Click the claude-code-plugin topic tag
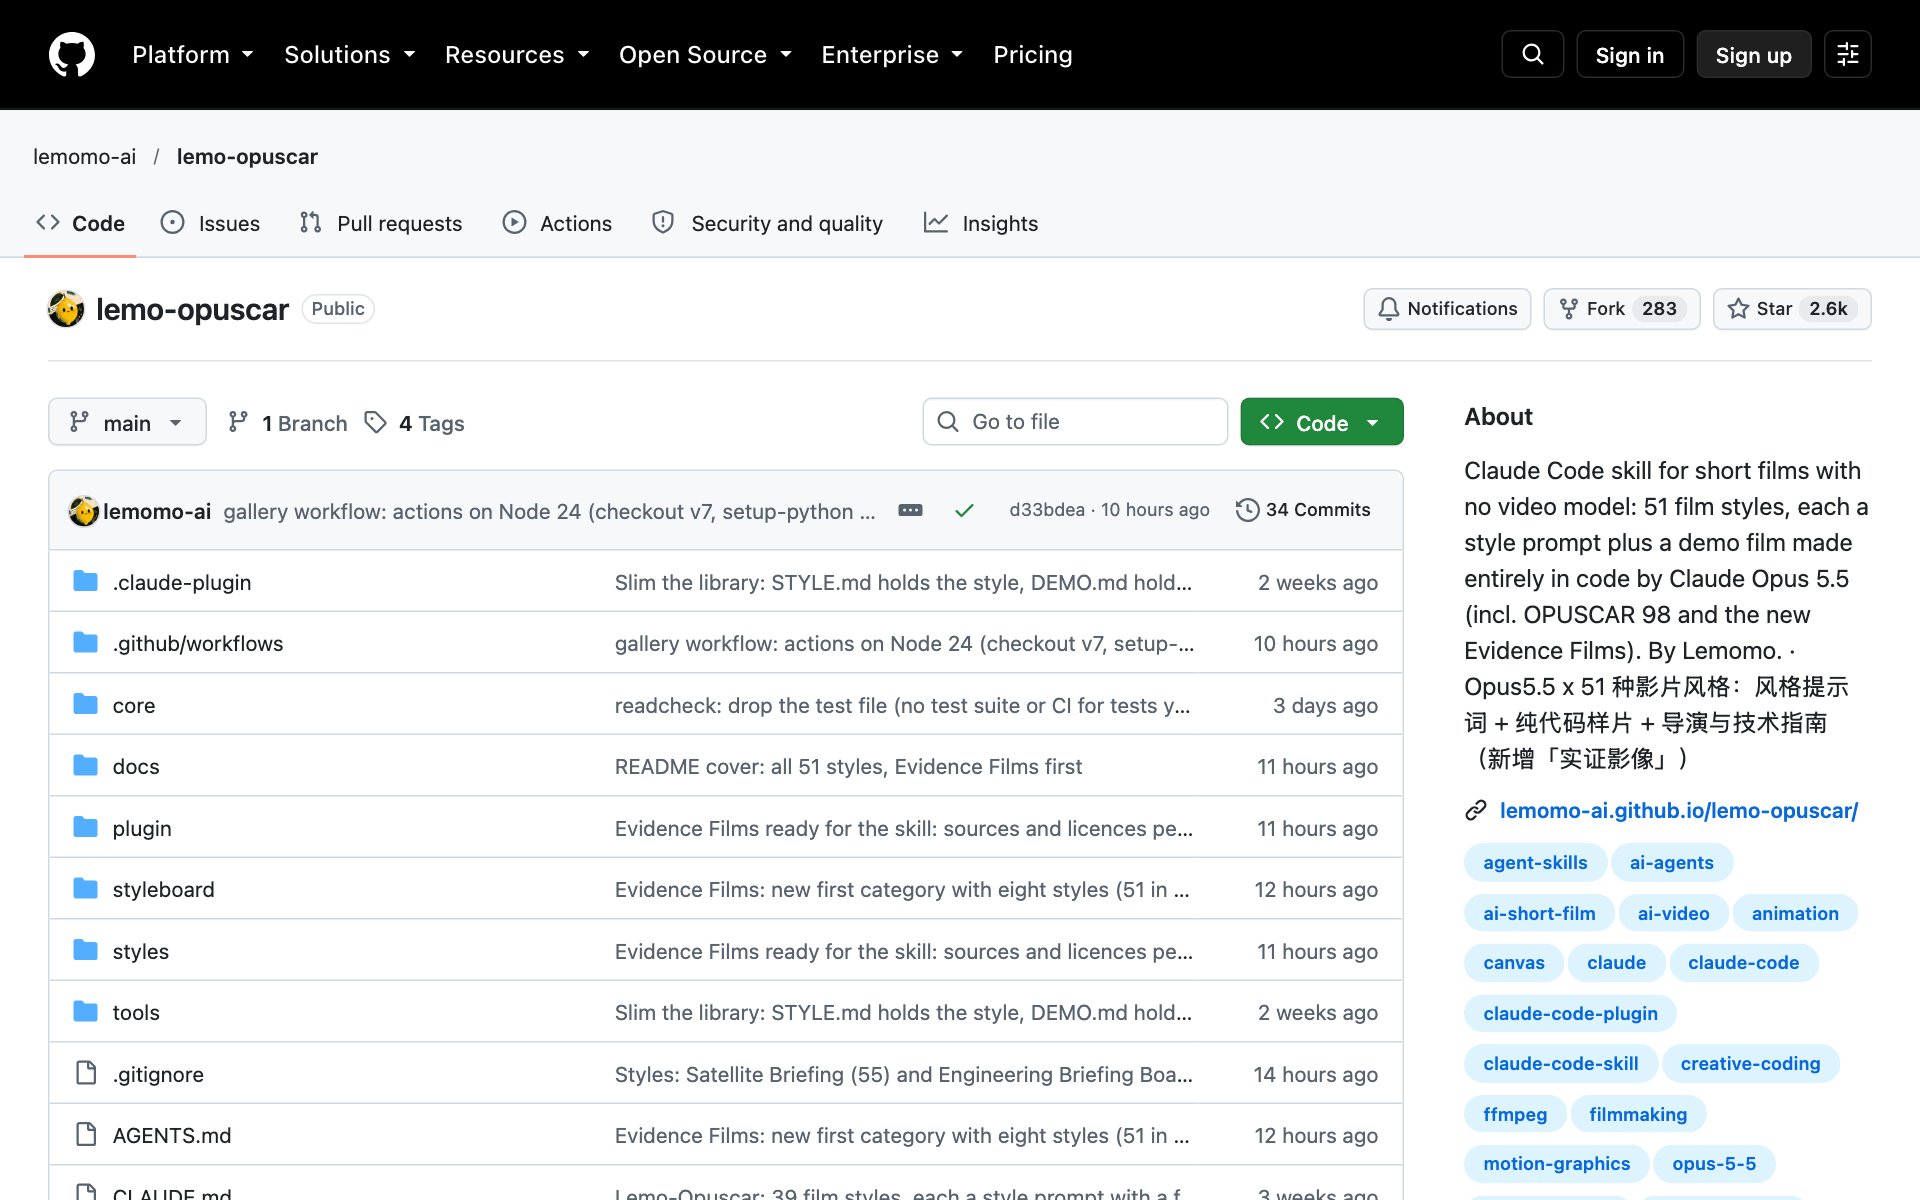 click(1570, 1013)
